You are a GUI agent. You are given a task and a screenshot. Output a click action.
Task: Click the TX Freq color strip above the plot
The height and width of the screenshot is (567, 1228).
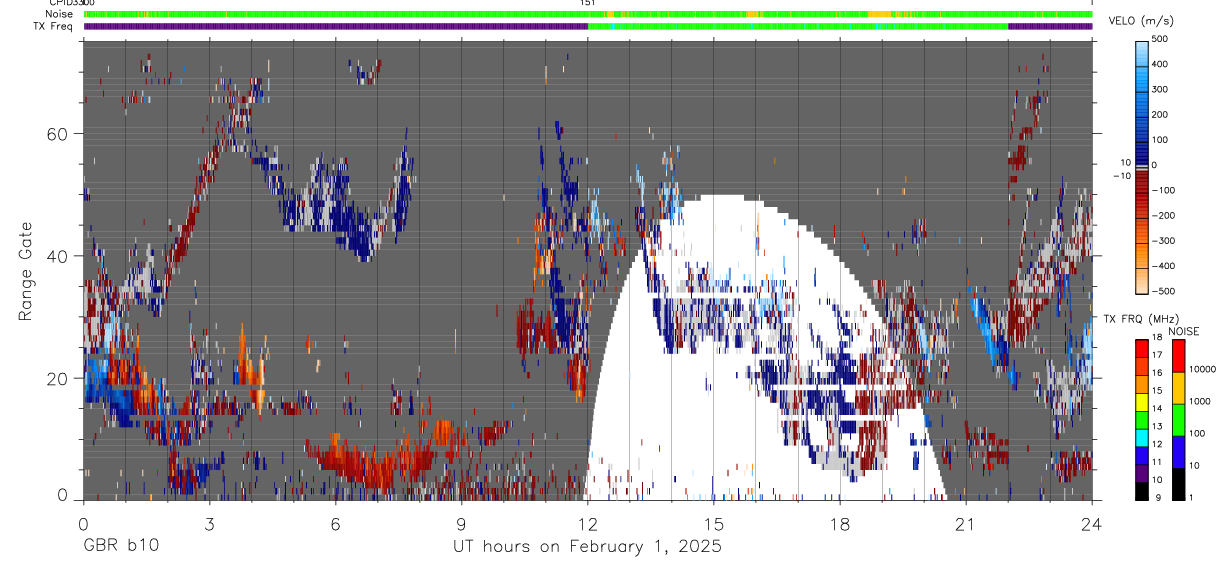pyautogui.click(x=588, y=26)
